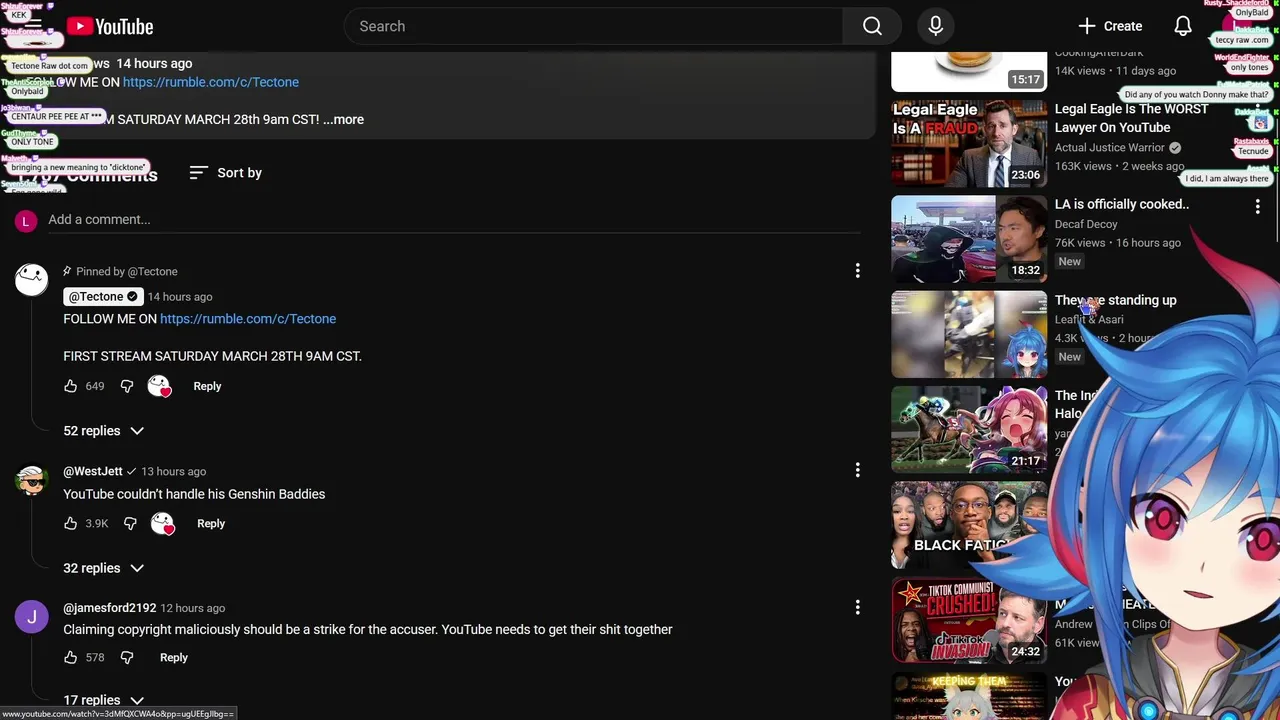Screen dimensions: 1280x720
Task: Open Legal Eagle Is A Fraud thumbnail
Action: pos(969,143)
